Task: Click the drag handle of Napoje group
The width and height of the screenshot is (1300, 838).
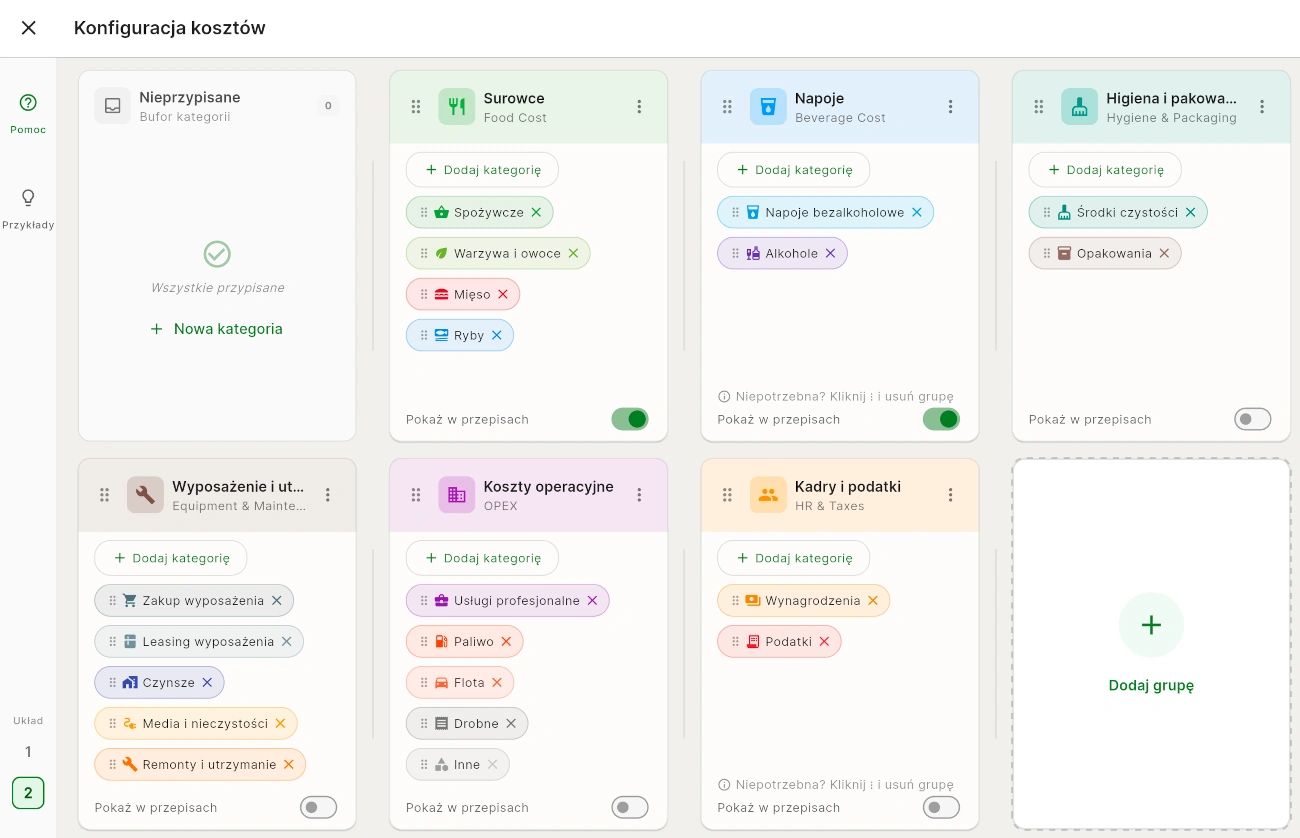Action: coord(727,107)
